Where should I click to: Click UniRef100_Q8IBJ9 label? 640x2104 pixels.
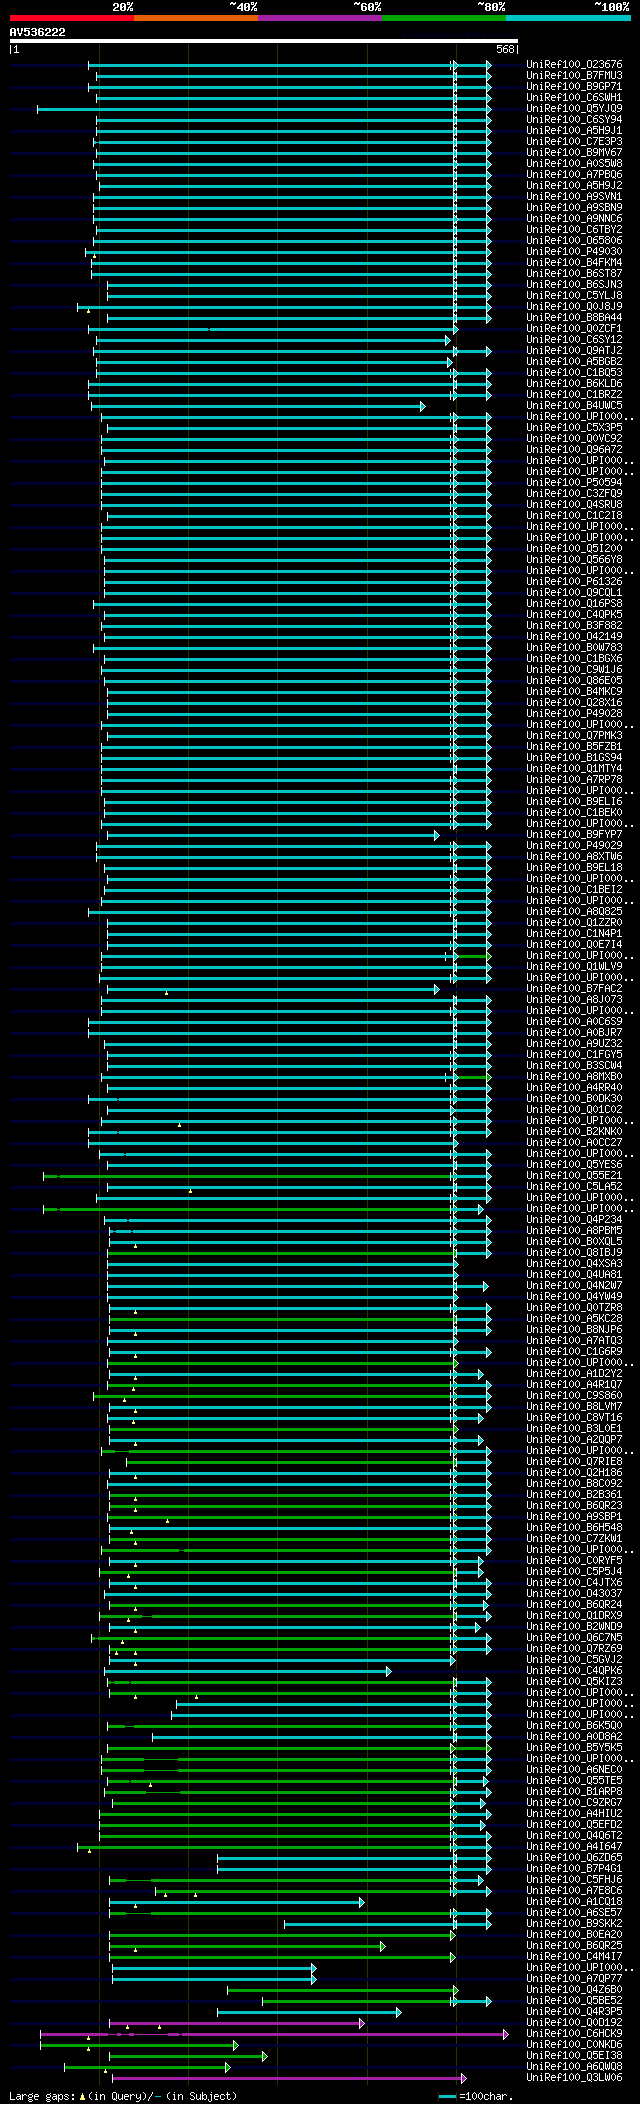574,1252
